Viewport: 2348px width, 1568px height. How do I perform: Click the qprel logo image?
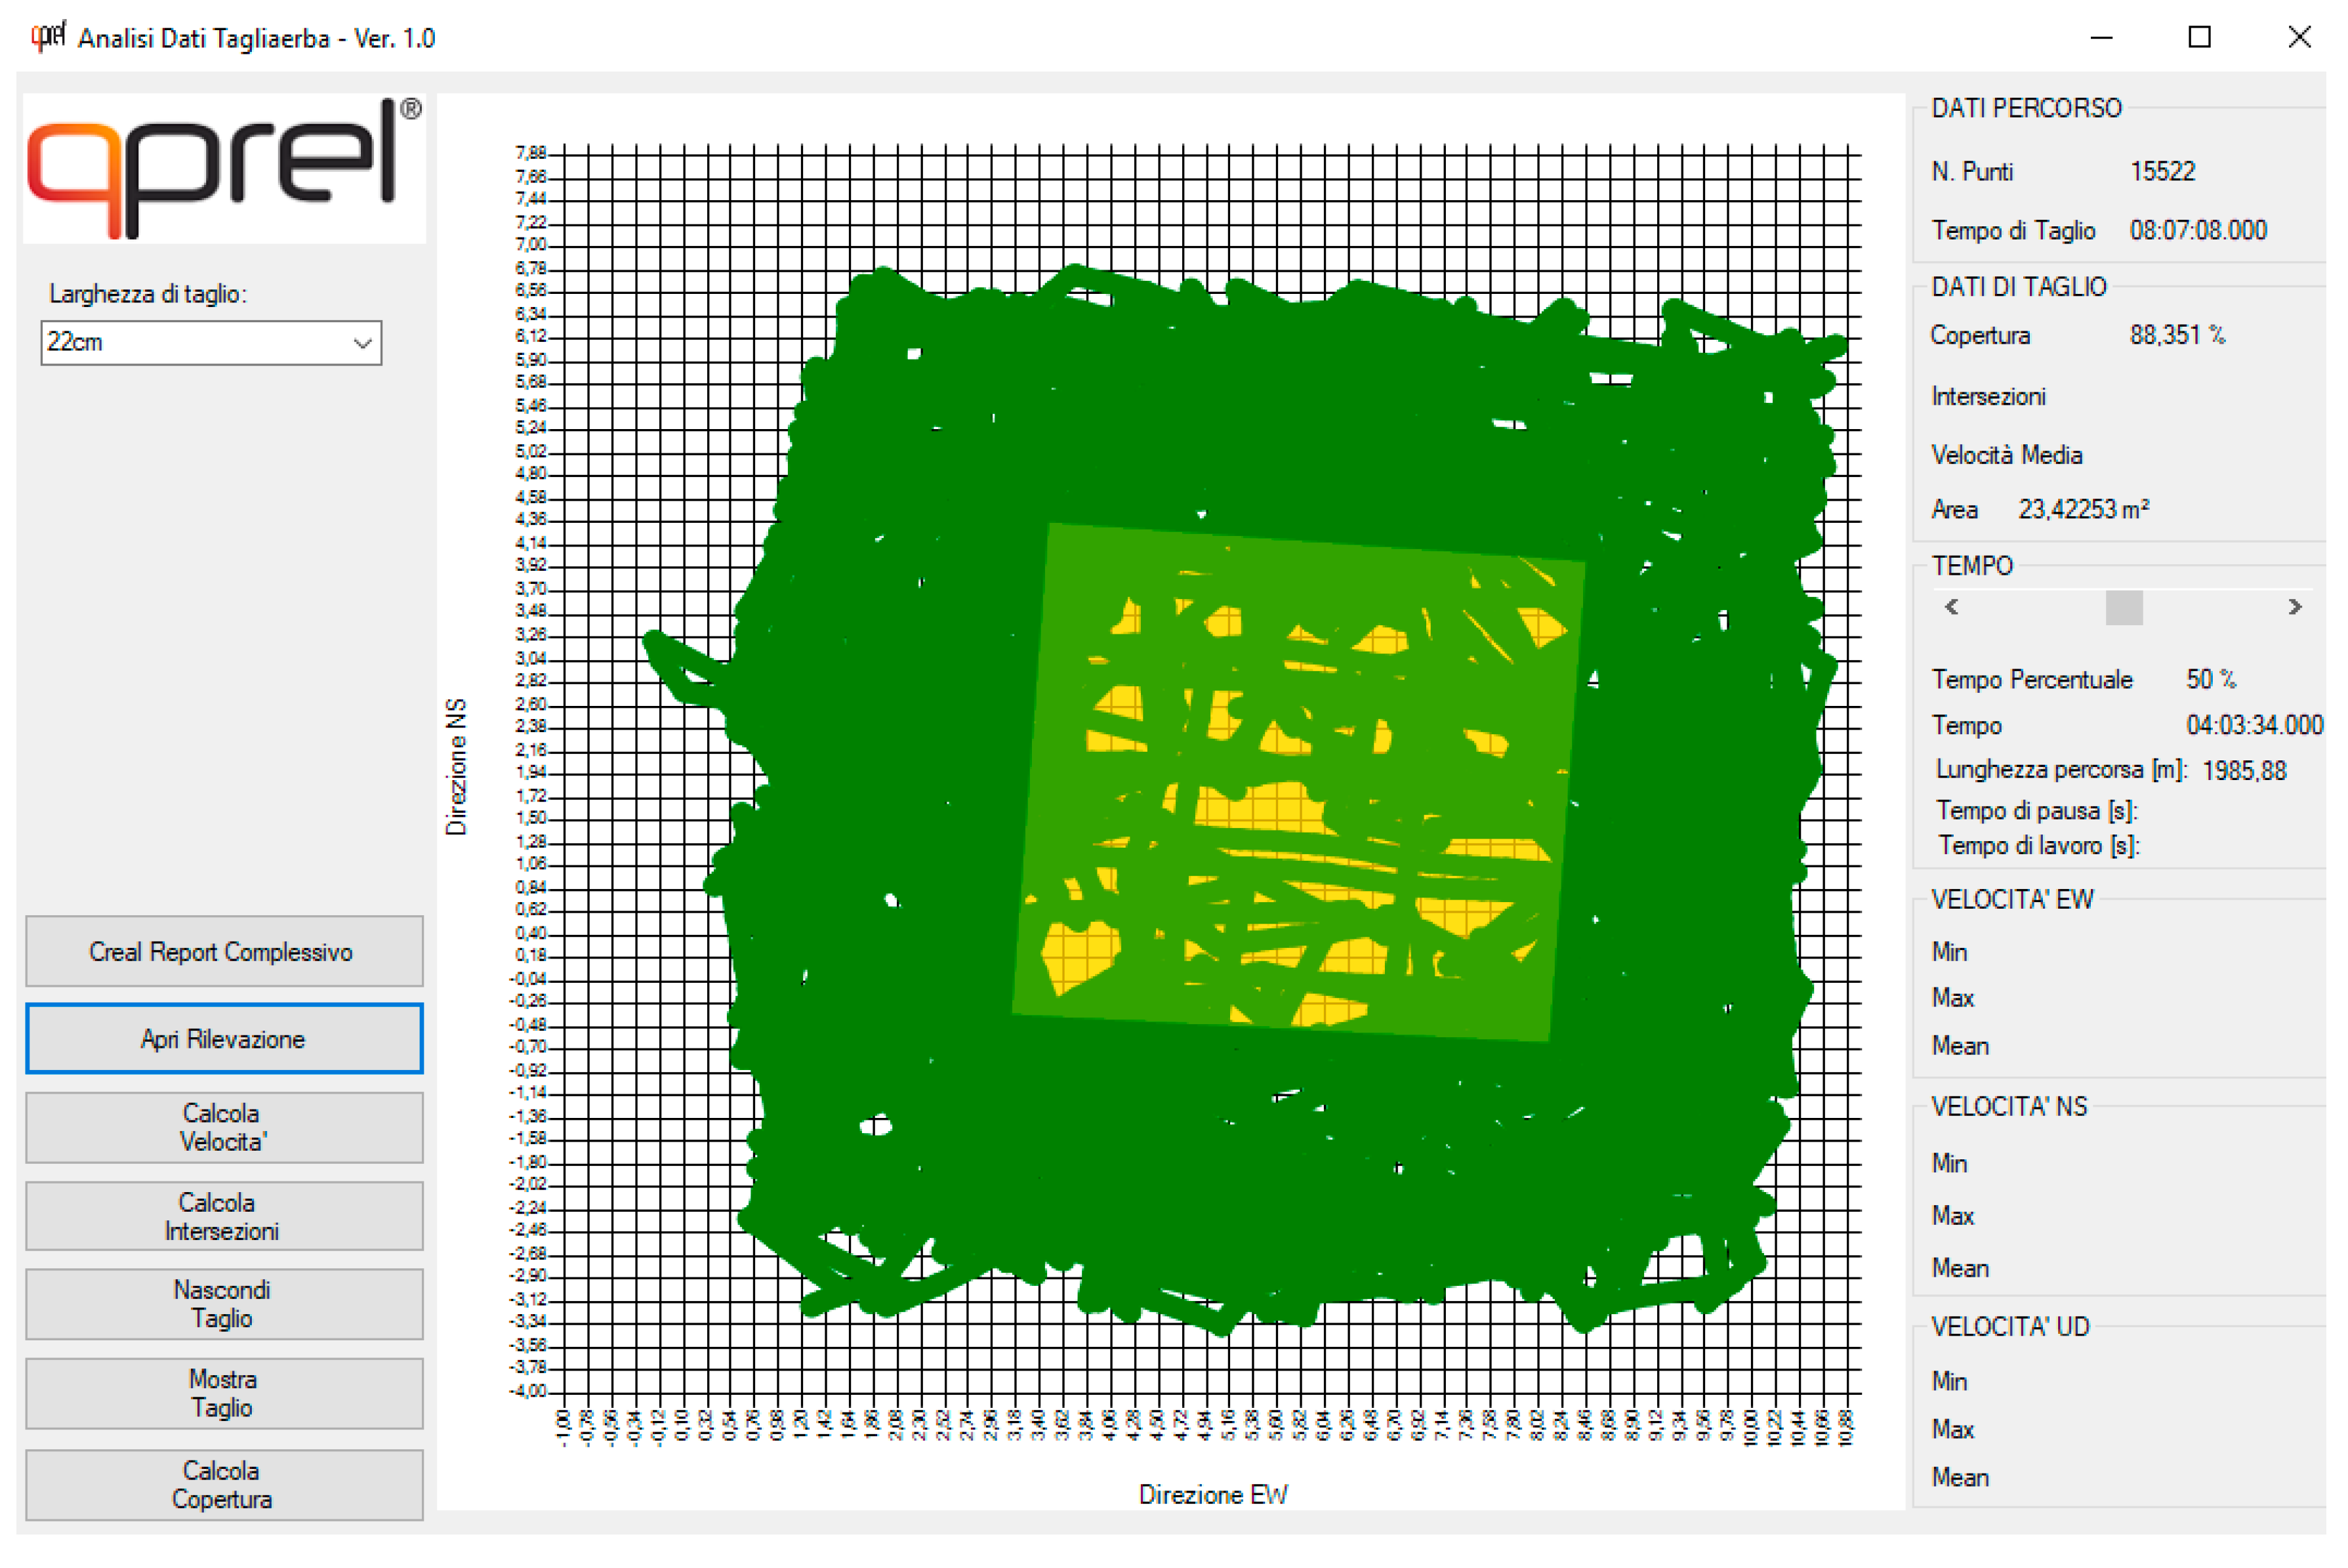click(x=224, y=168)
